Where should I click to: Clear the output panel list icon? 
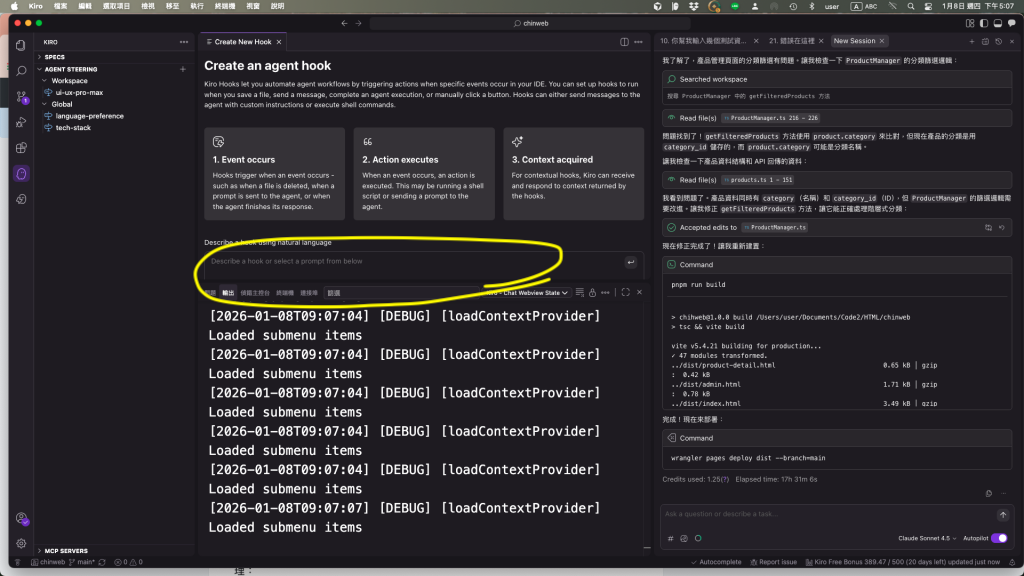tap(579, 293)
